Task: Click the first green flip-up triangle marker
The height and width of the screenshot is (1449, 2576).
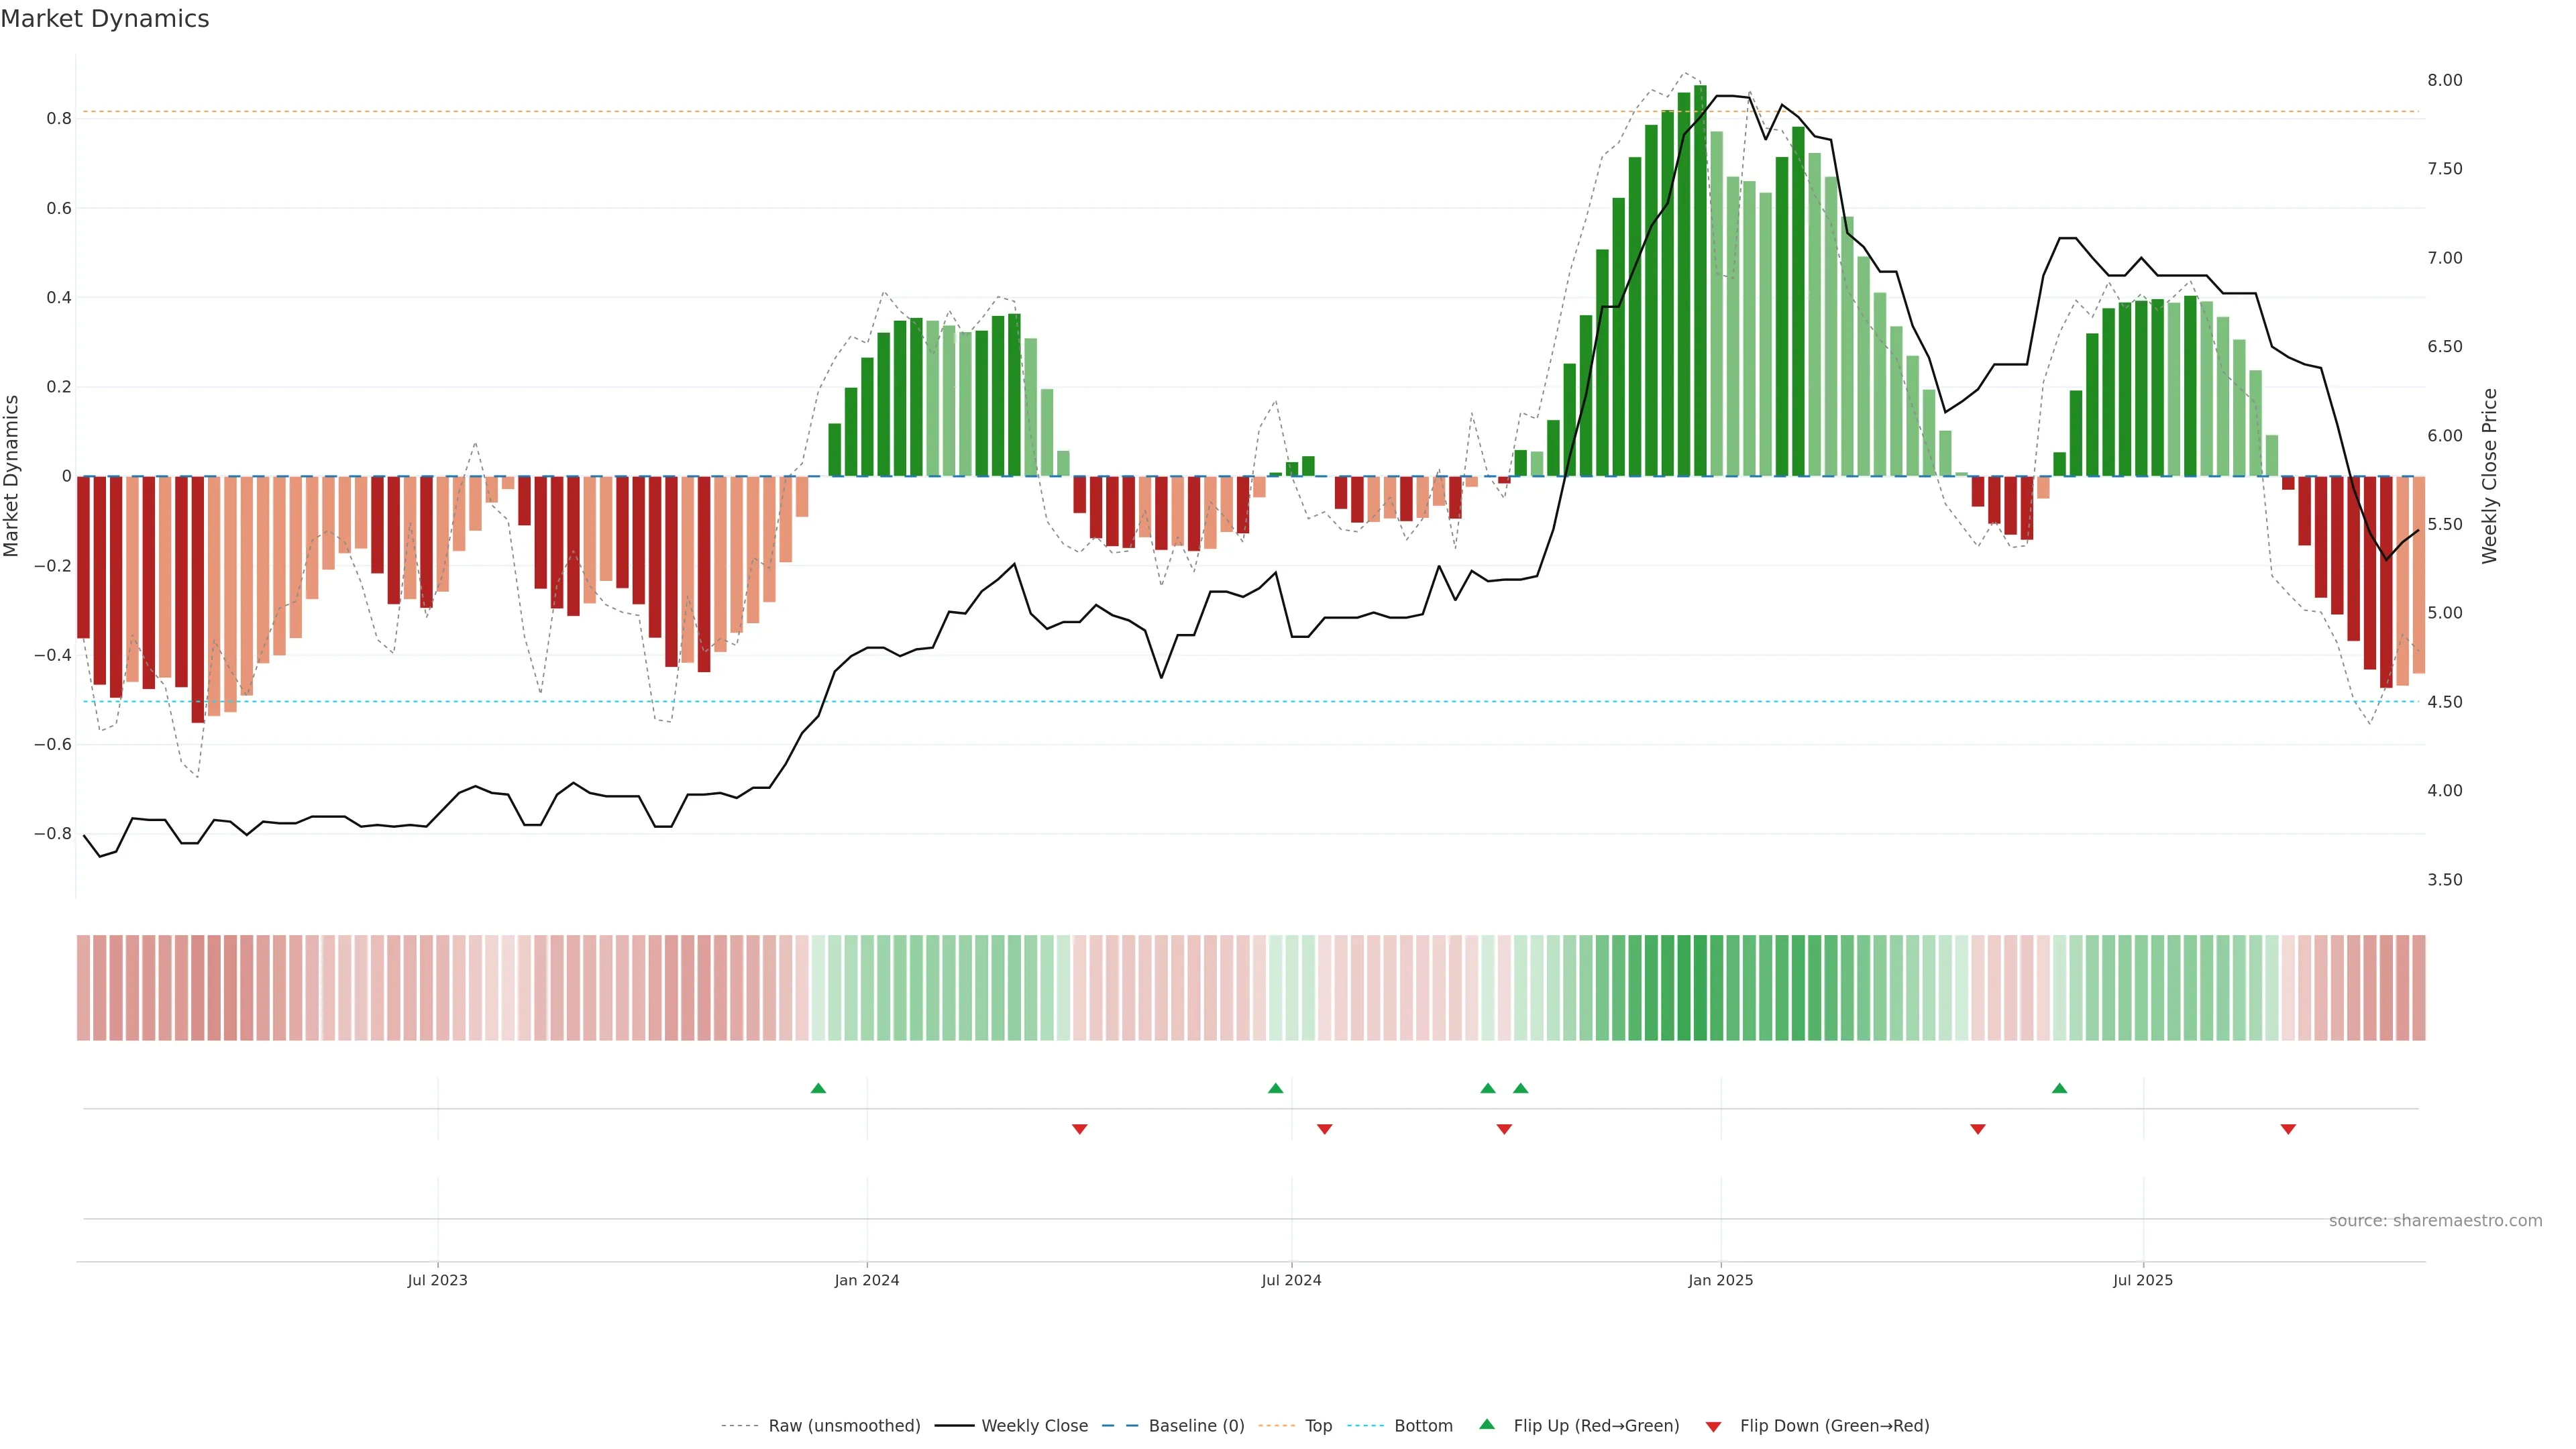Action: tap(818, 1088)
